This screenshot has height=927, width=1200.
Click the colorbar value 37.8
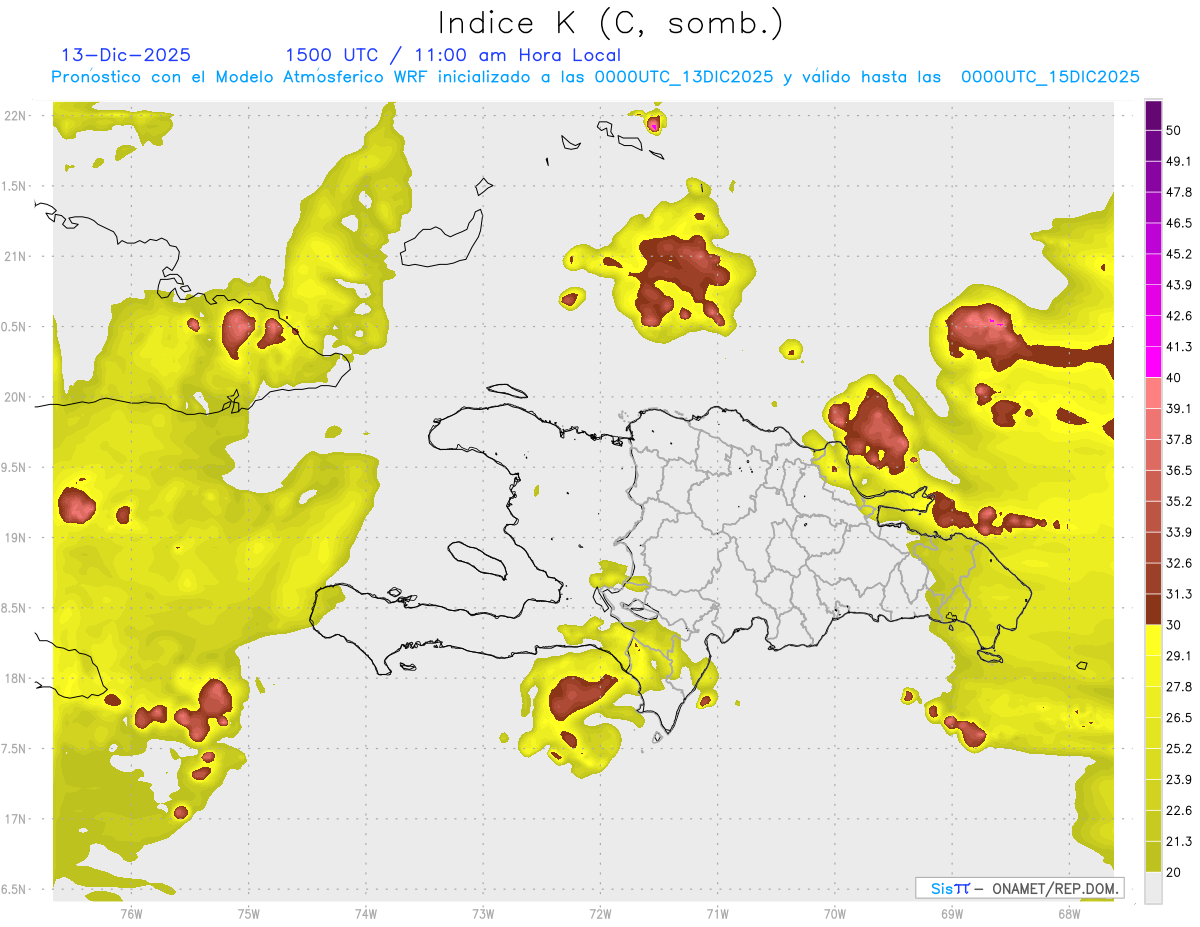click(x=1180, y=439)
